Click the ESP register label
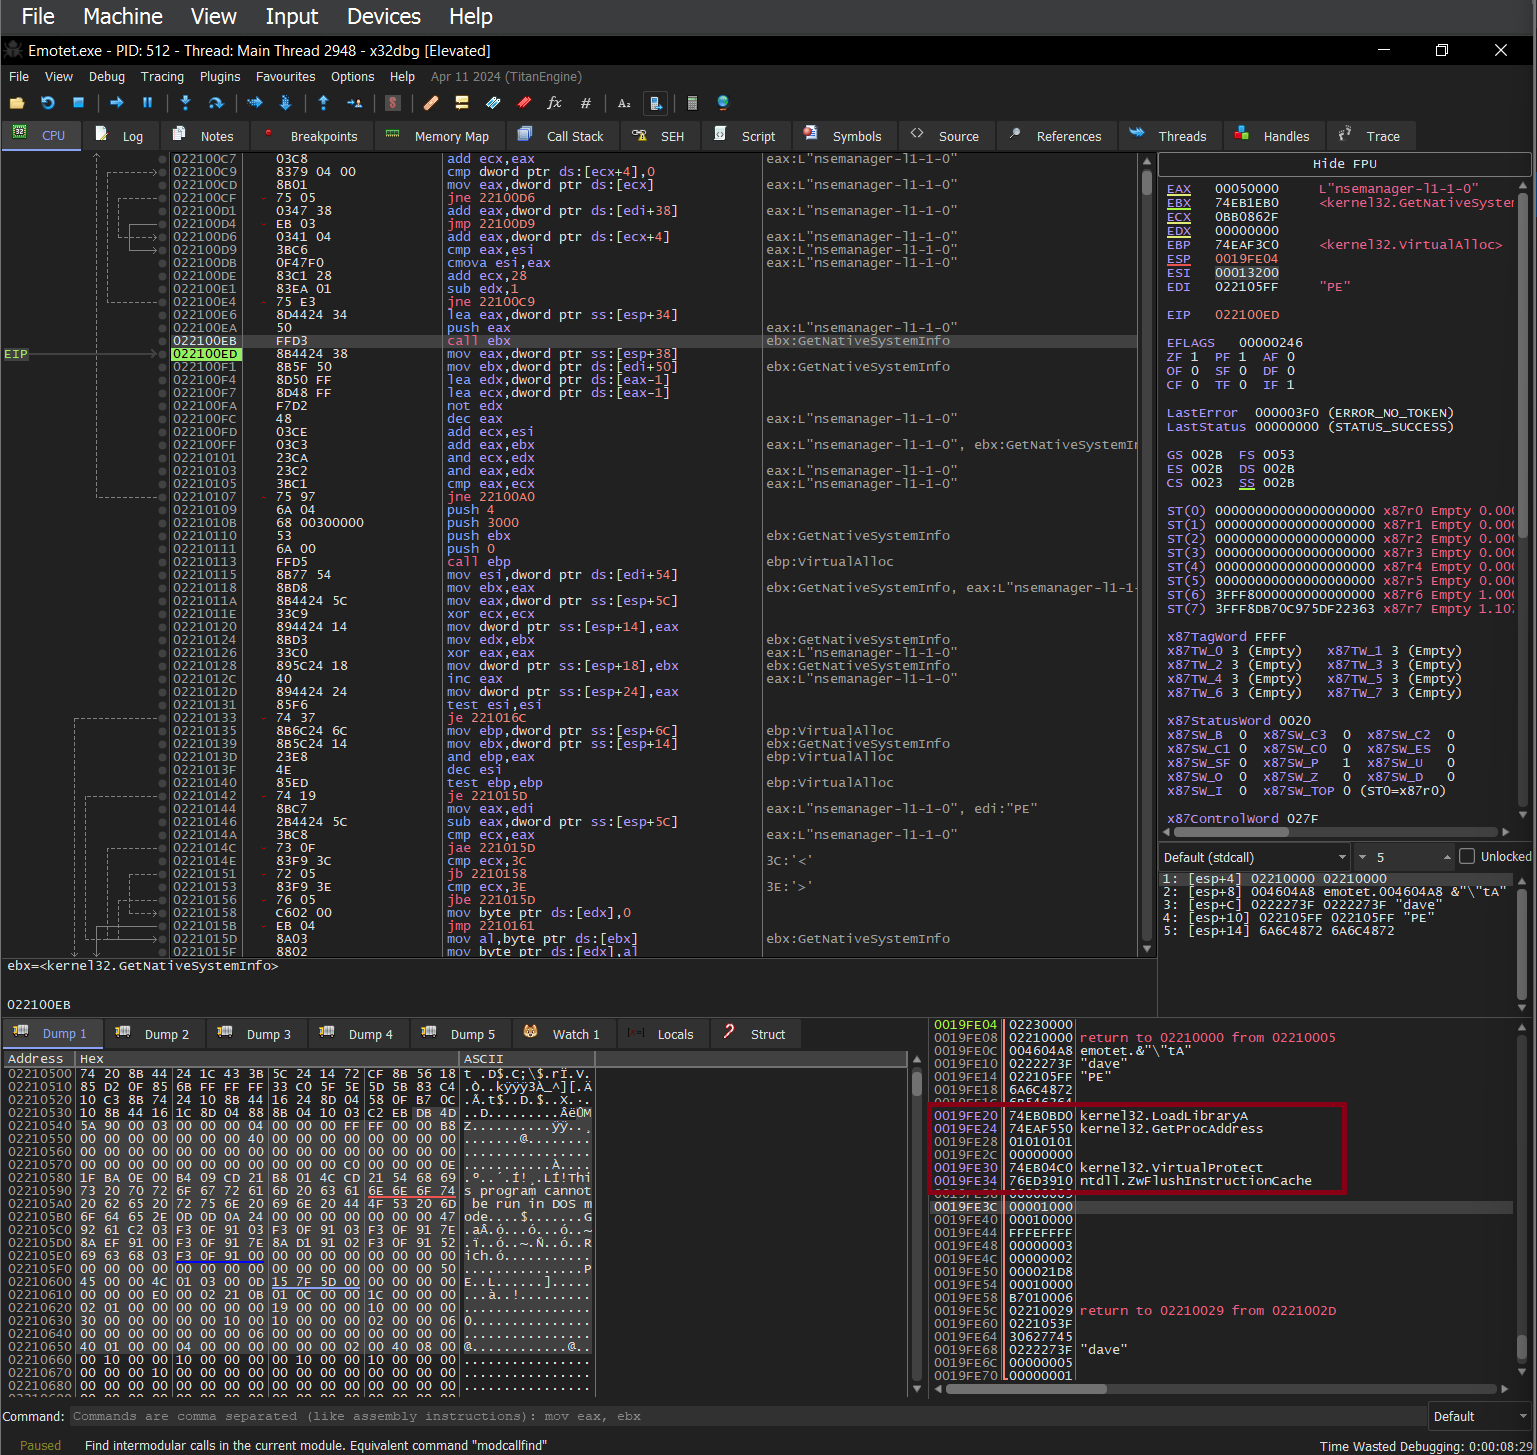 pyautogui.click(x=1179, y=259)
